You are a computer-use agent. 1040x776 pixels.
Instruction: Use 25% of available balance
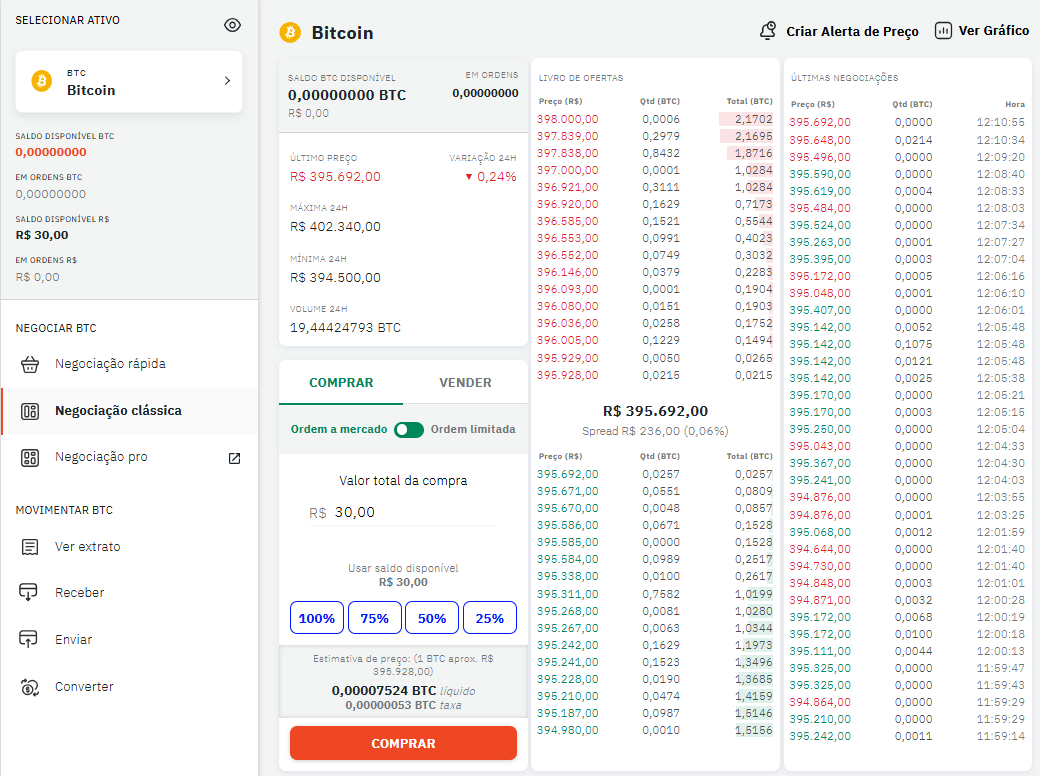click(489, 617)
